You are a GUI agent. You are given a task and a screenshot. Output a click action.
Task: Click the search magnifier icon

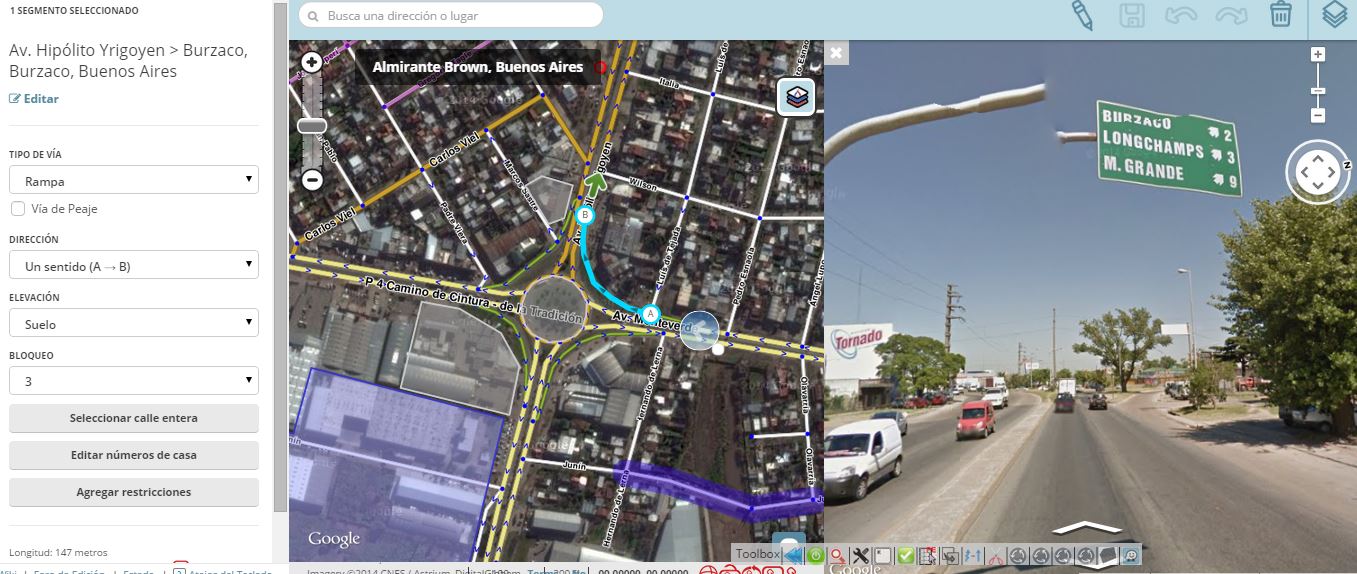point(314,16)
